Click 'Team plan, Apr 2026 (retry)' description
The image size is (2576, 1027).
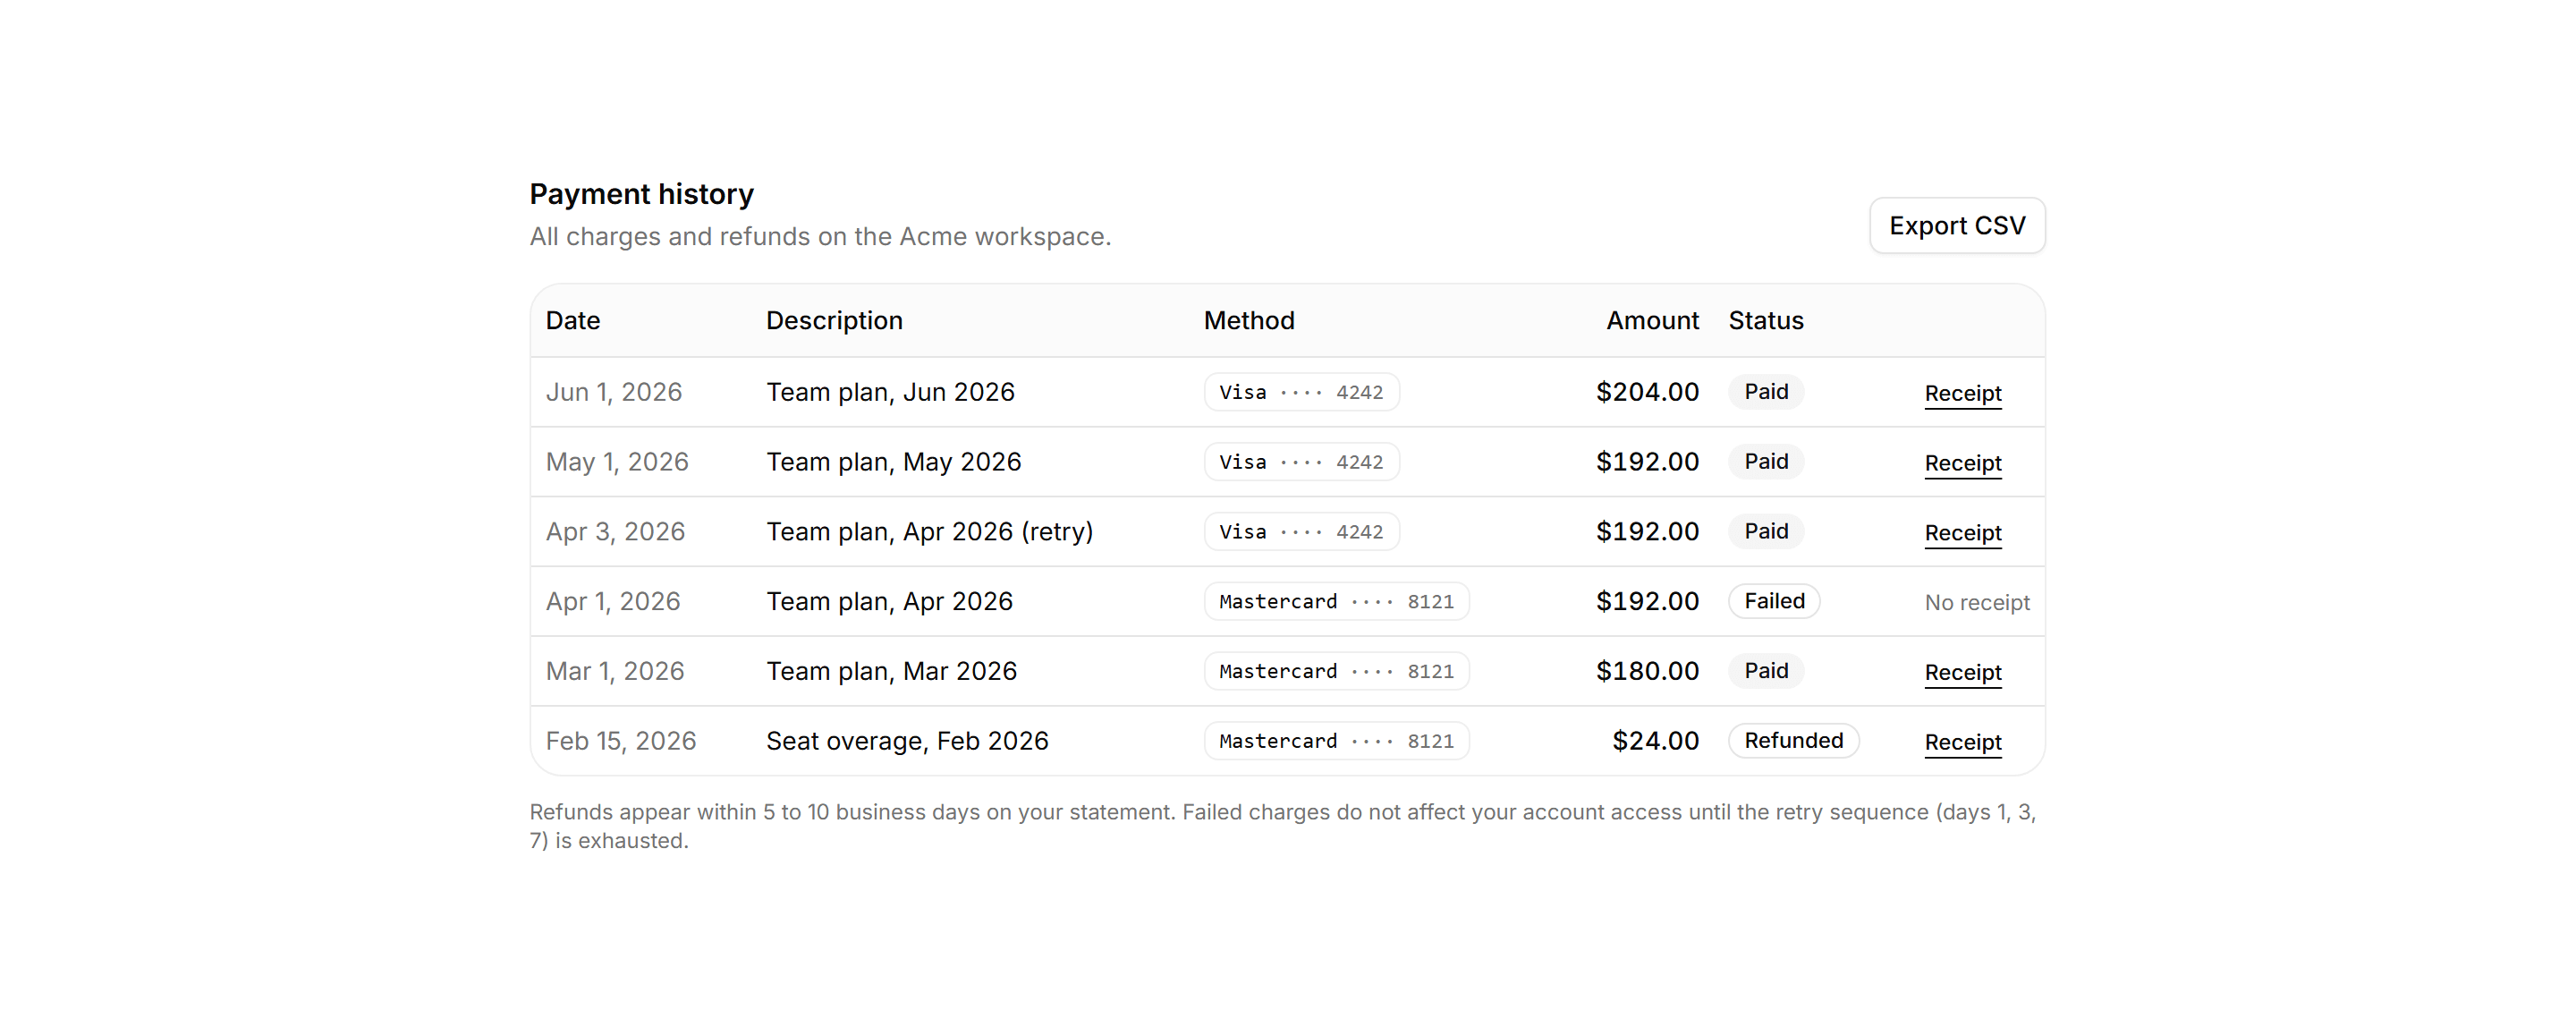[x=930, y=532]
